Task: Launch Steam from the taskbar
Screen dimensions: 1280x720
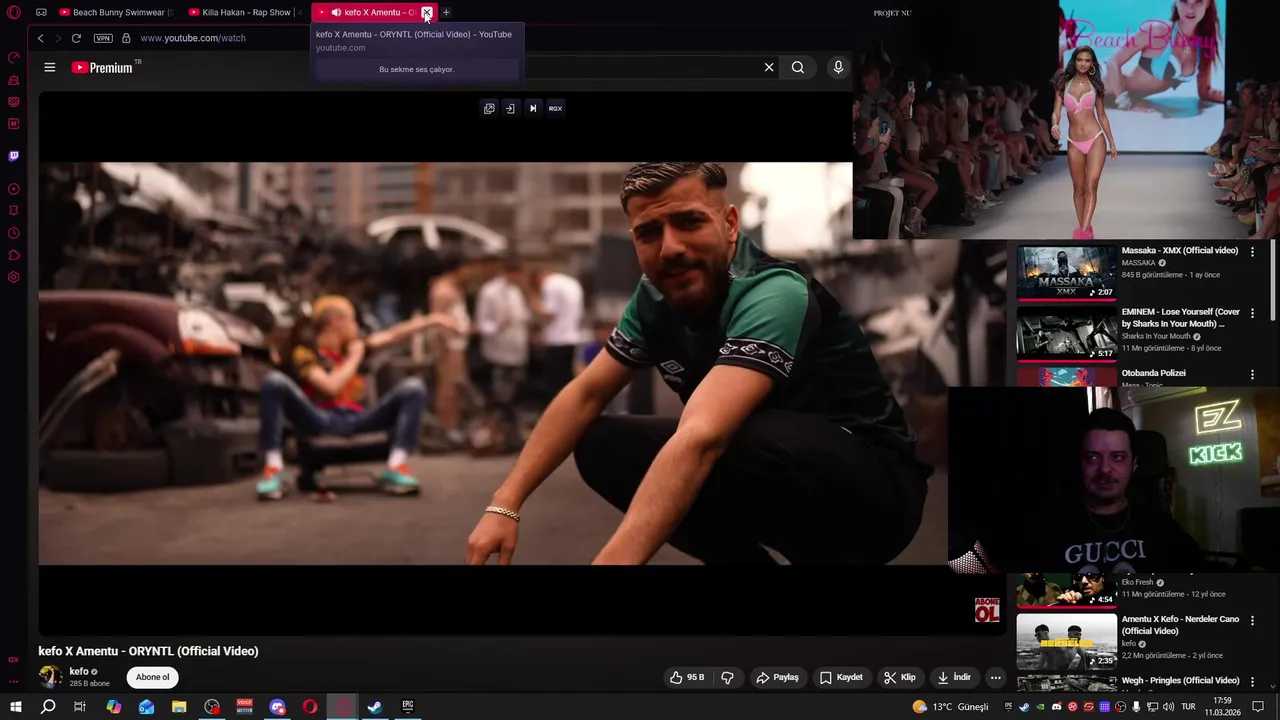Action: click(x=375, y=707)
